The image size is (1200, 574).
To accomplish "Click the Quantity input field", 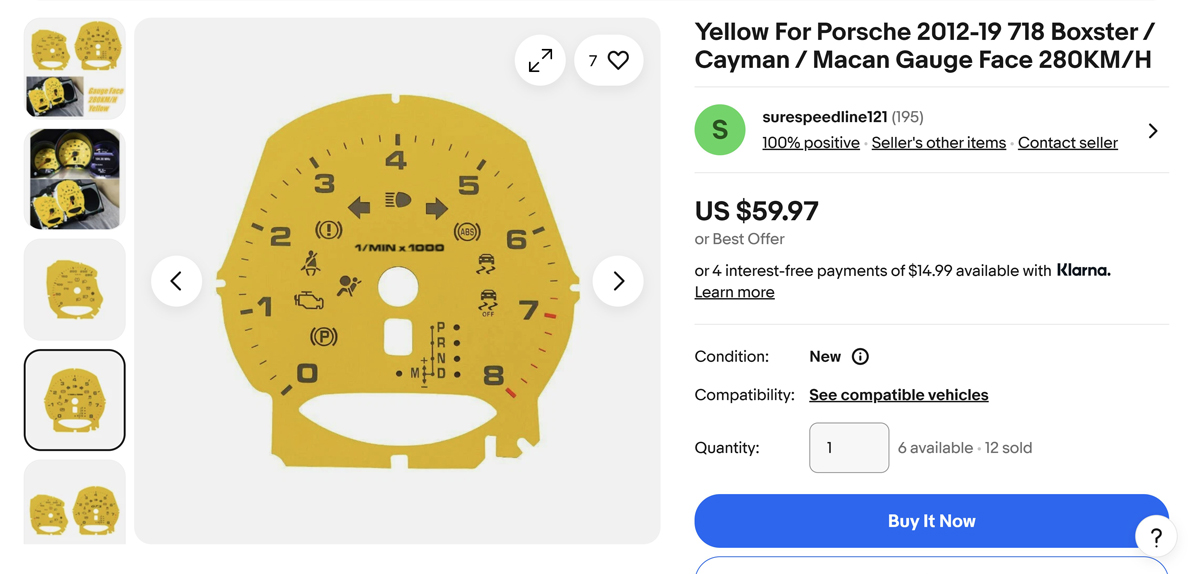I will point(849,448).
